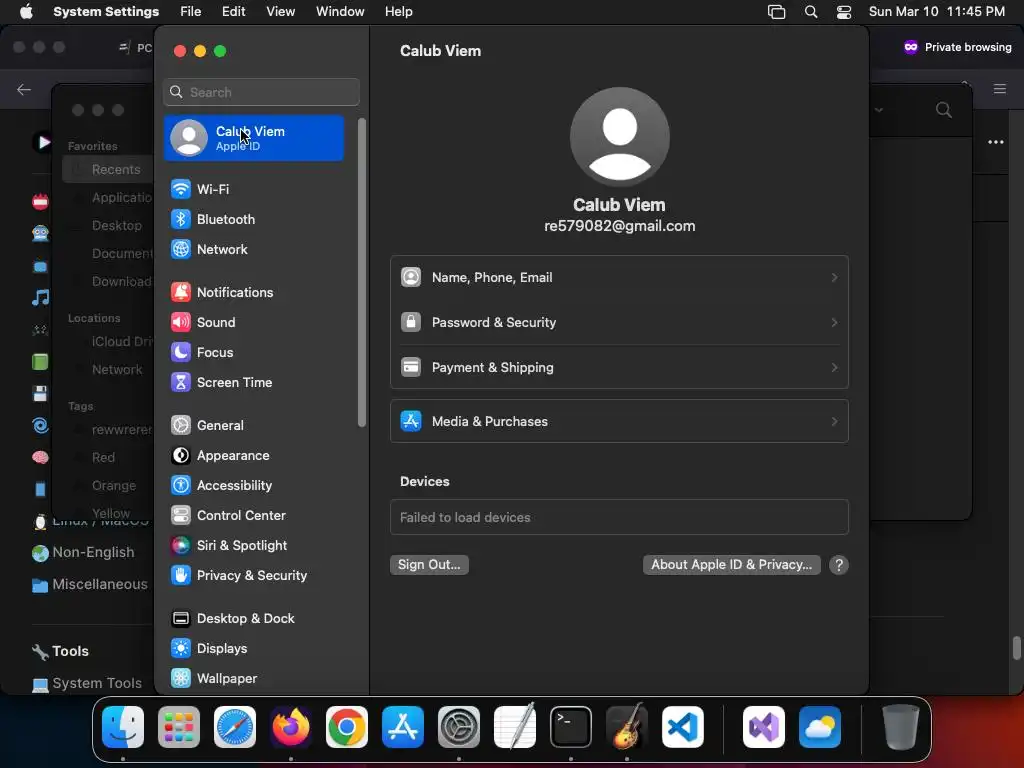Image resolution: width=1024 pixels, height=768 pixels.
Task: Expand the Media & Purchases row
Action: [x=619, y=422]
